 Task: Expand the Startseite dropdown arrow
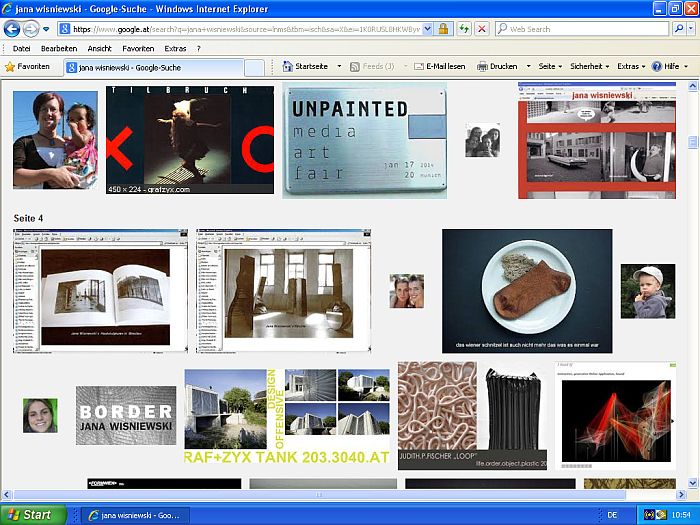pyautogui.click(x=339, y=67)
